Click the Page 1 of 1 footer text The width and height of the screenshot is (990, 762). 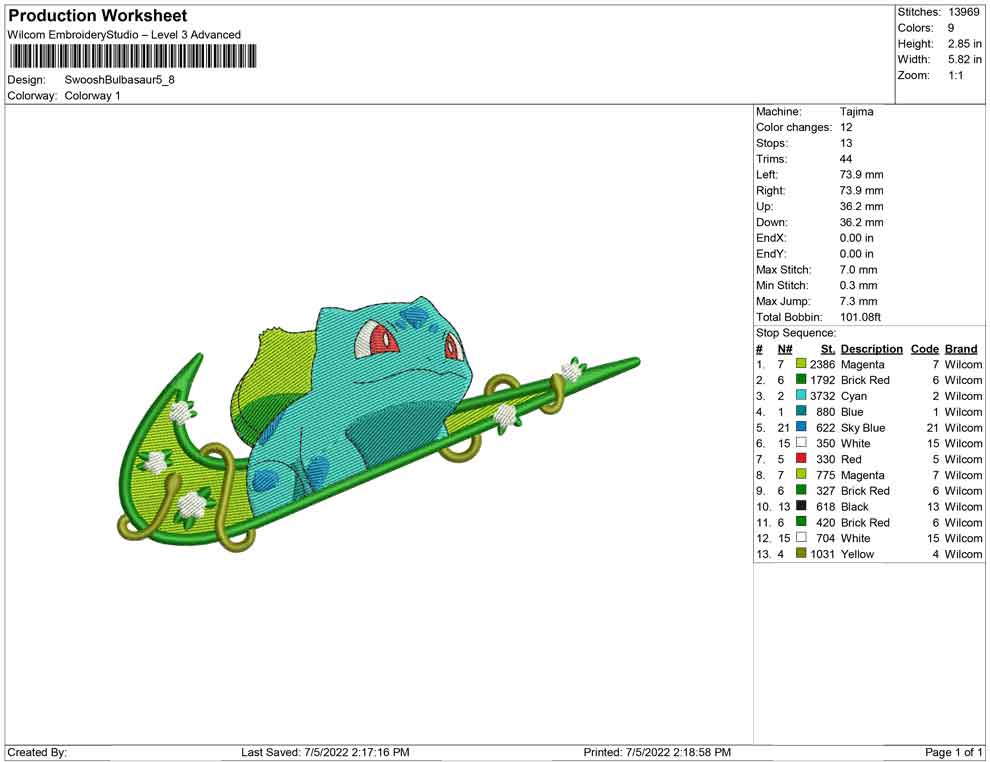tap(954, 752)
